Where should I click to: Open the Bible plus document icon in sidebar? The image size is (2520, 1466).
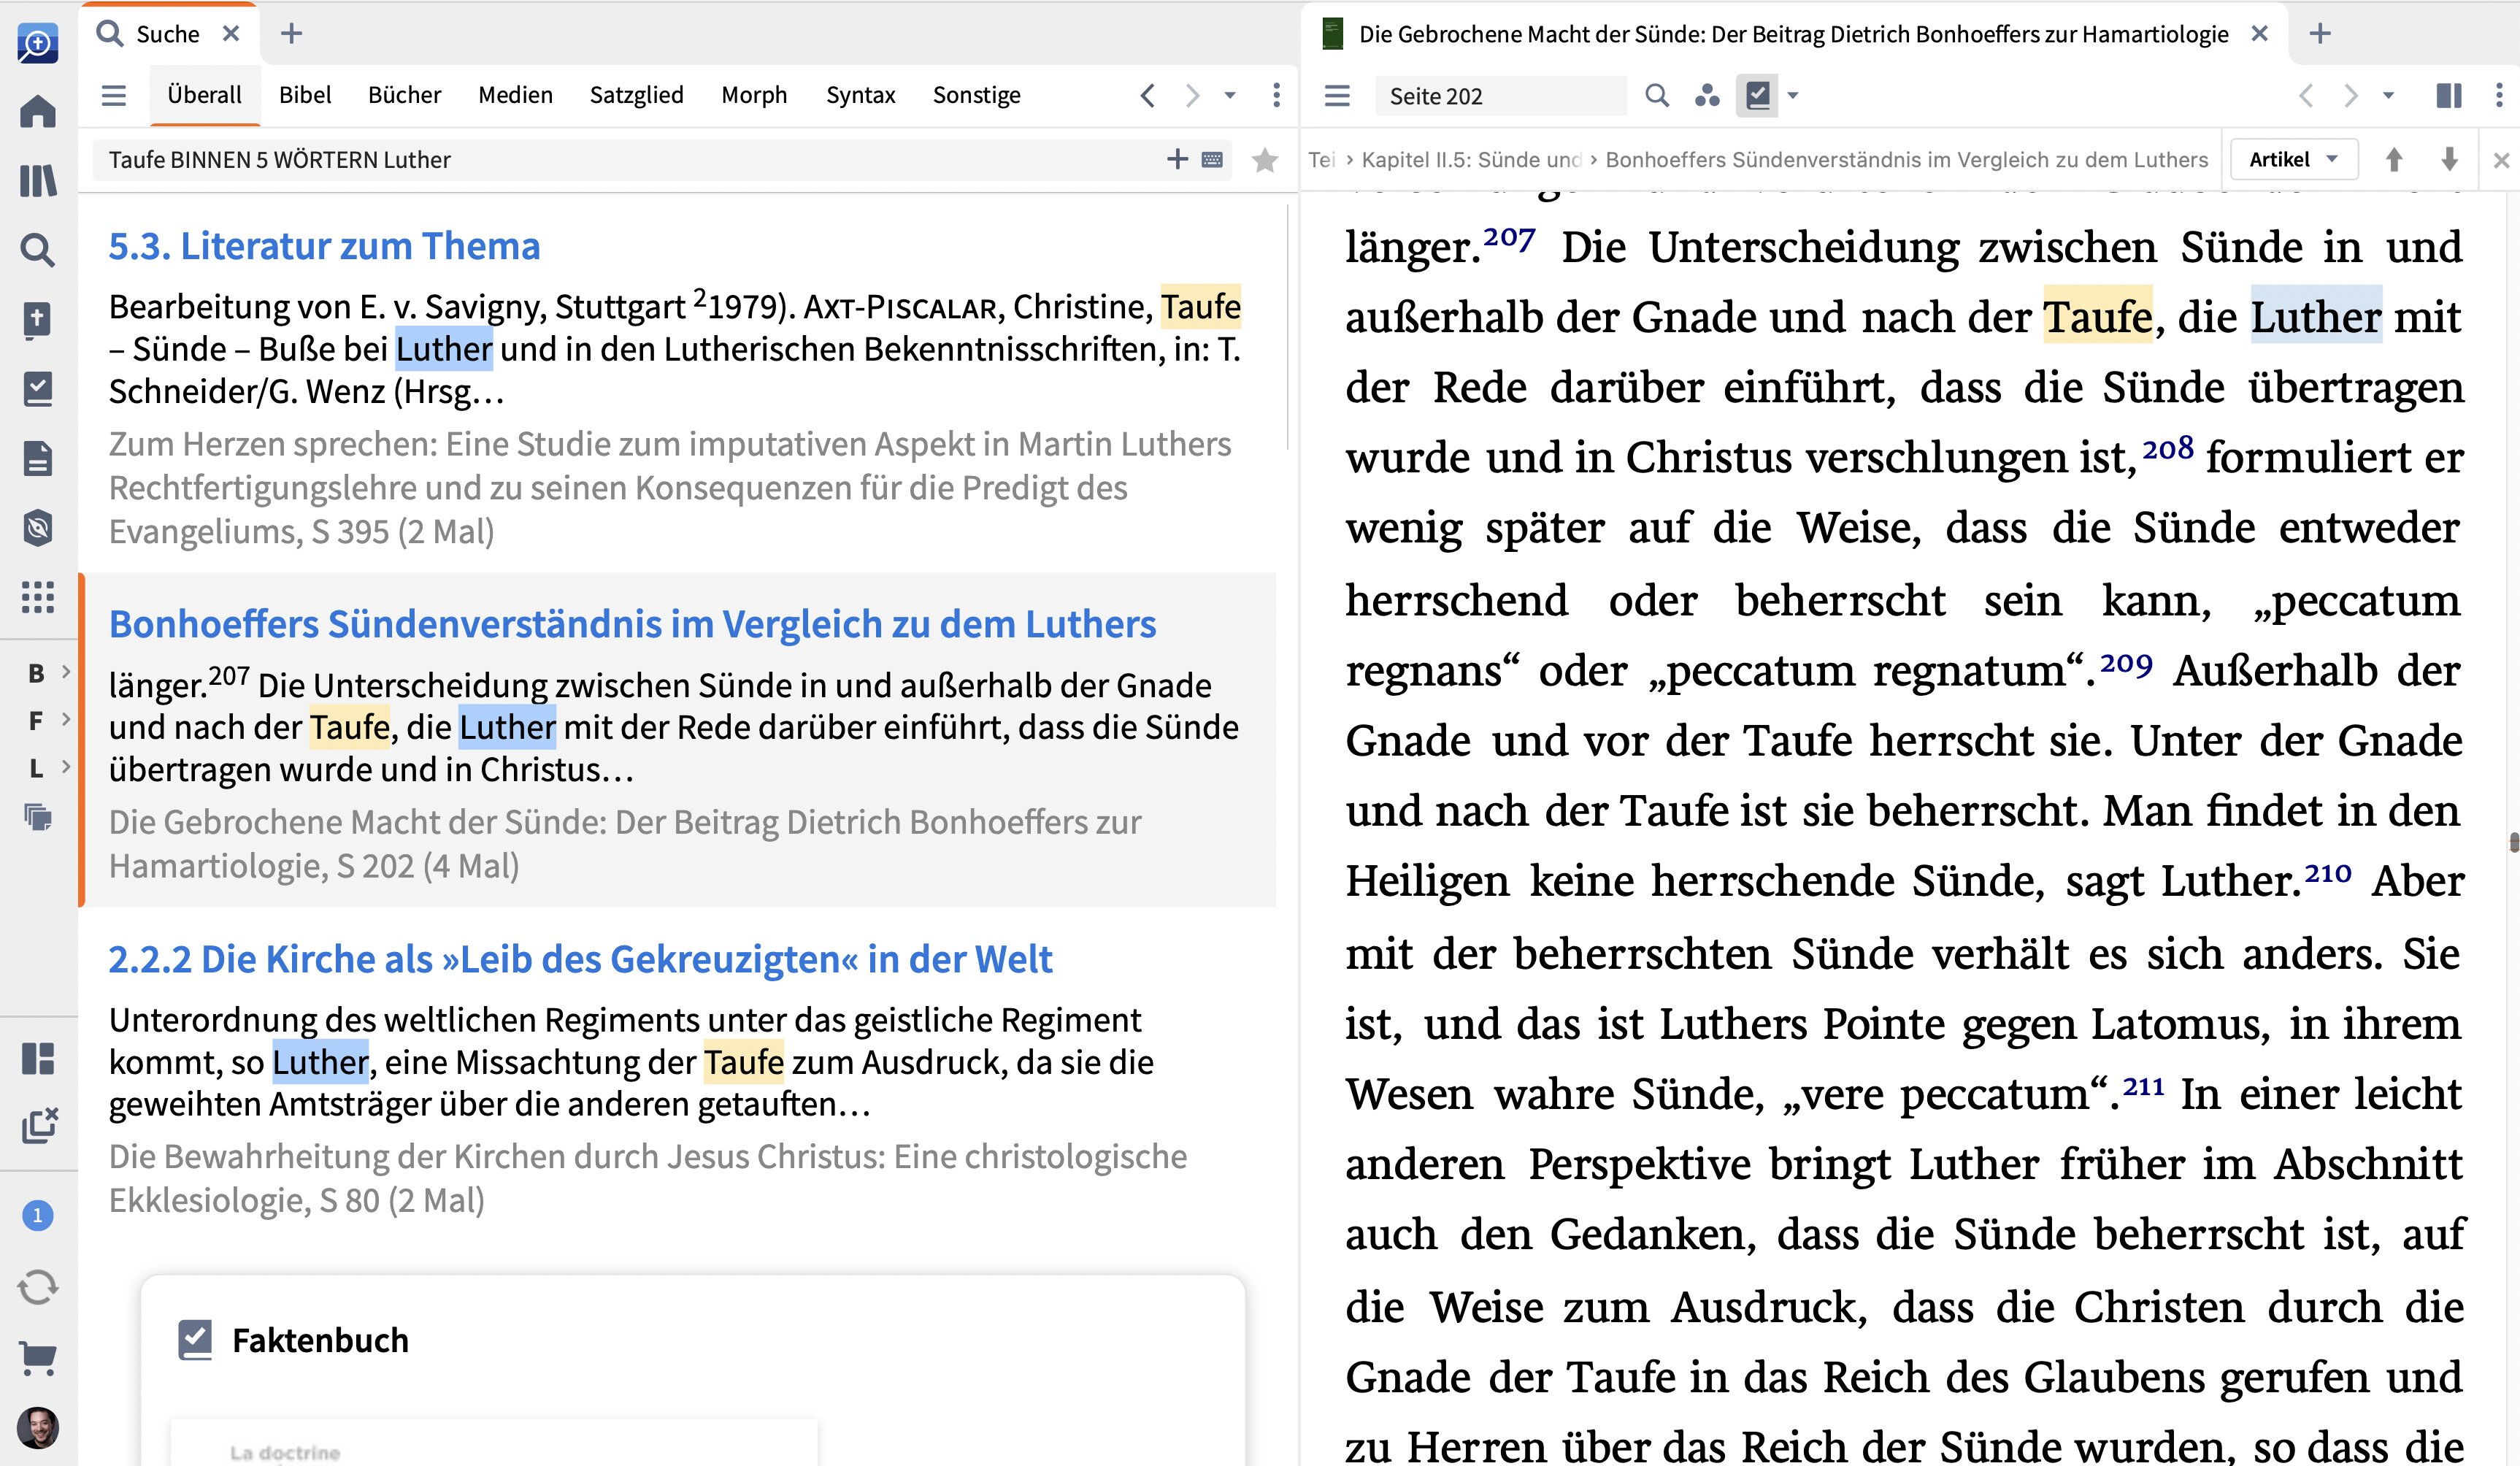coord(38,320)
